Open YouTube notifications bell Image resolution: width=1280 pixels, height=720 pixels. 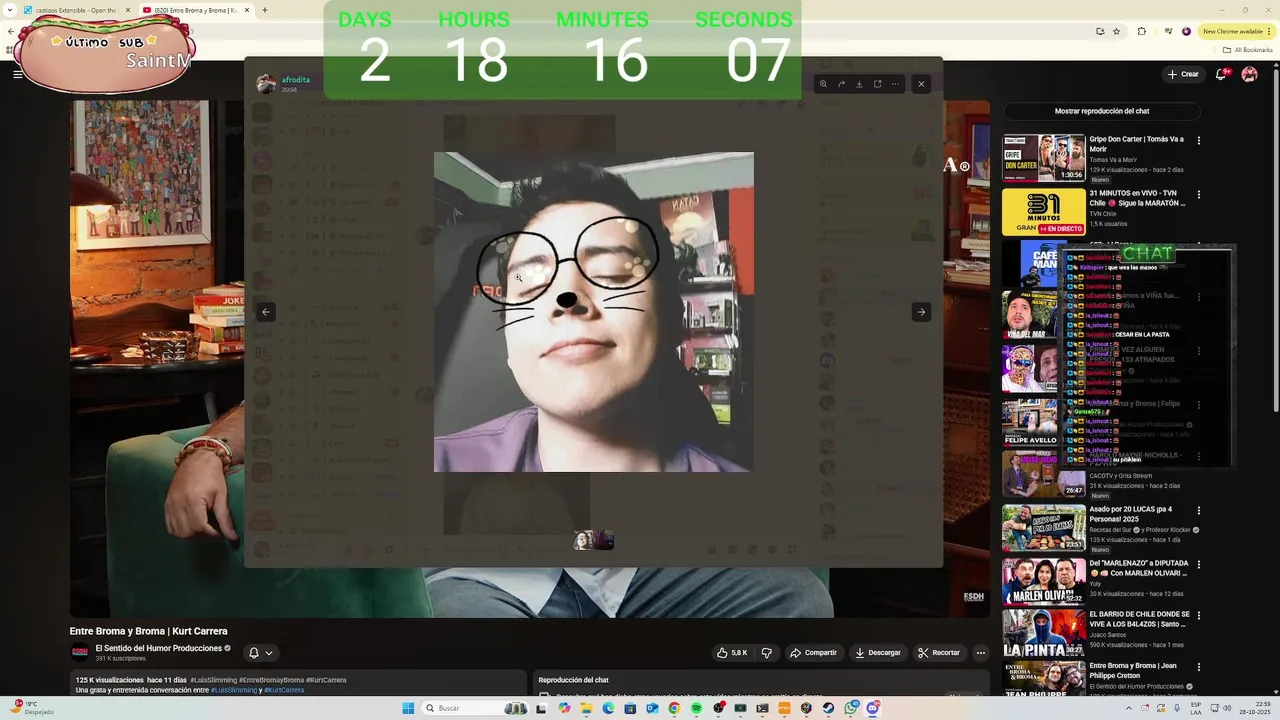pyautogui.click(x=1224, y=74)
